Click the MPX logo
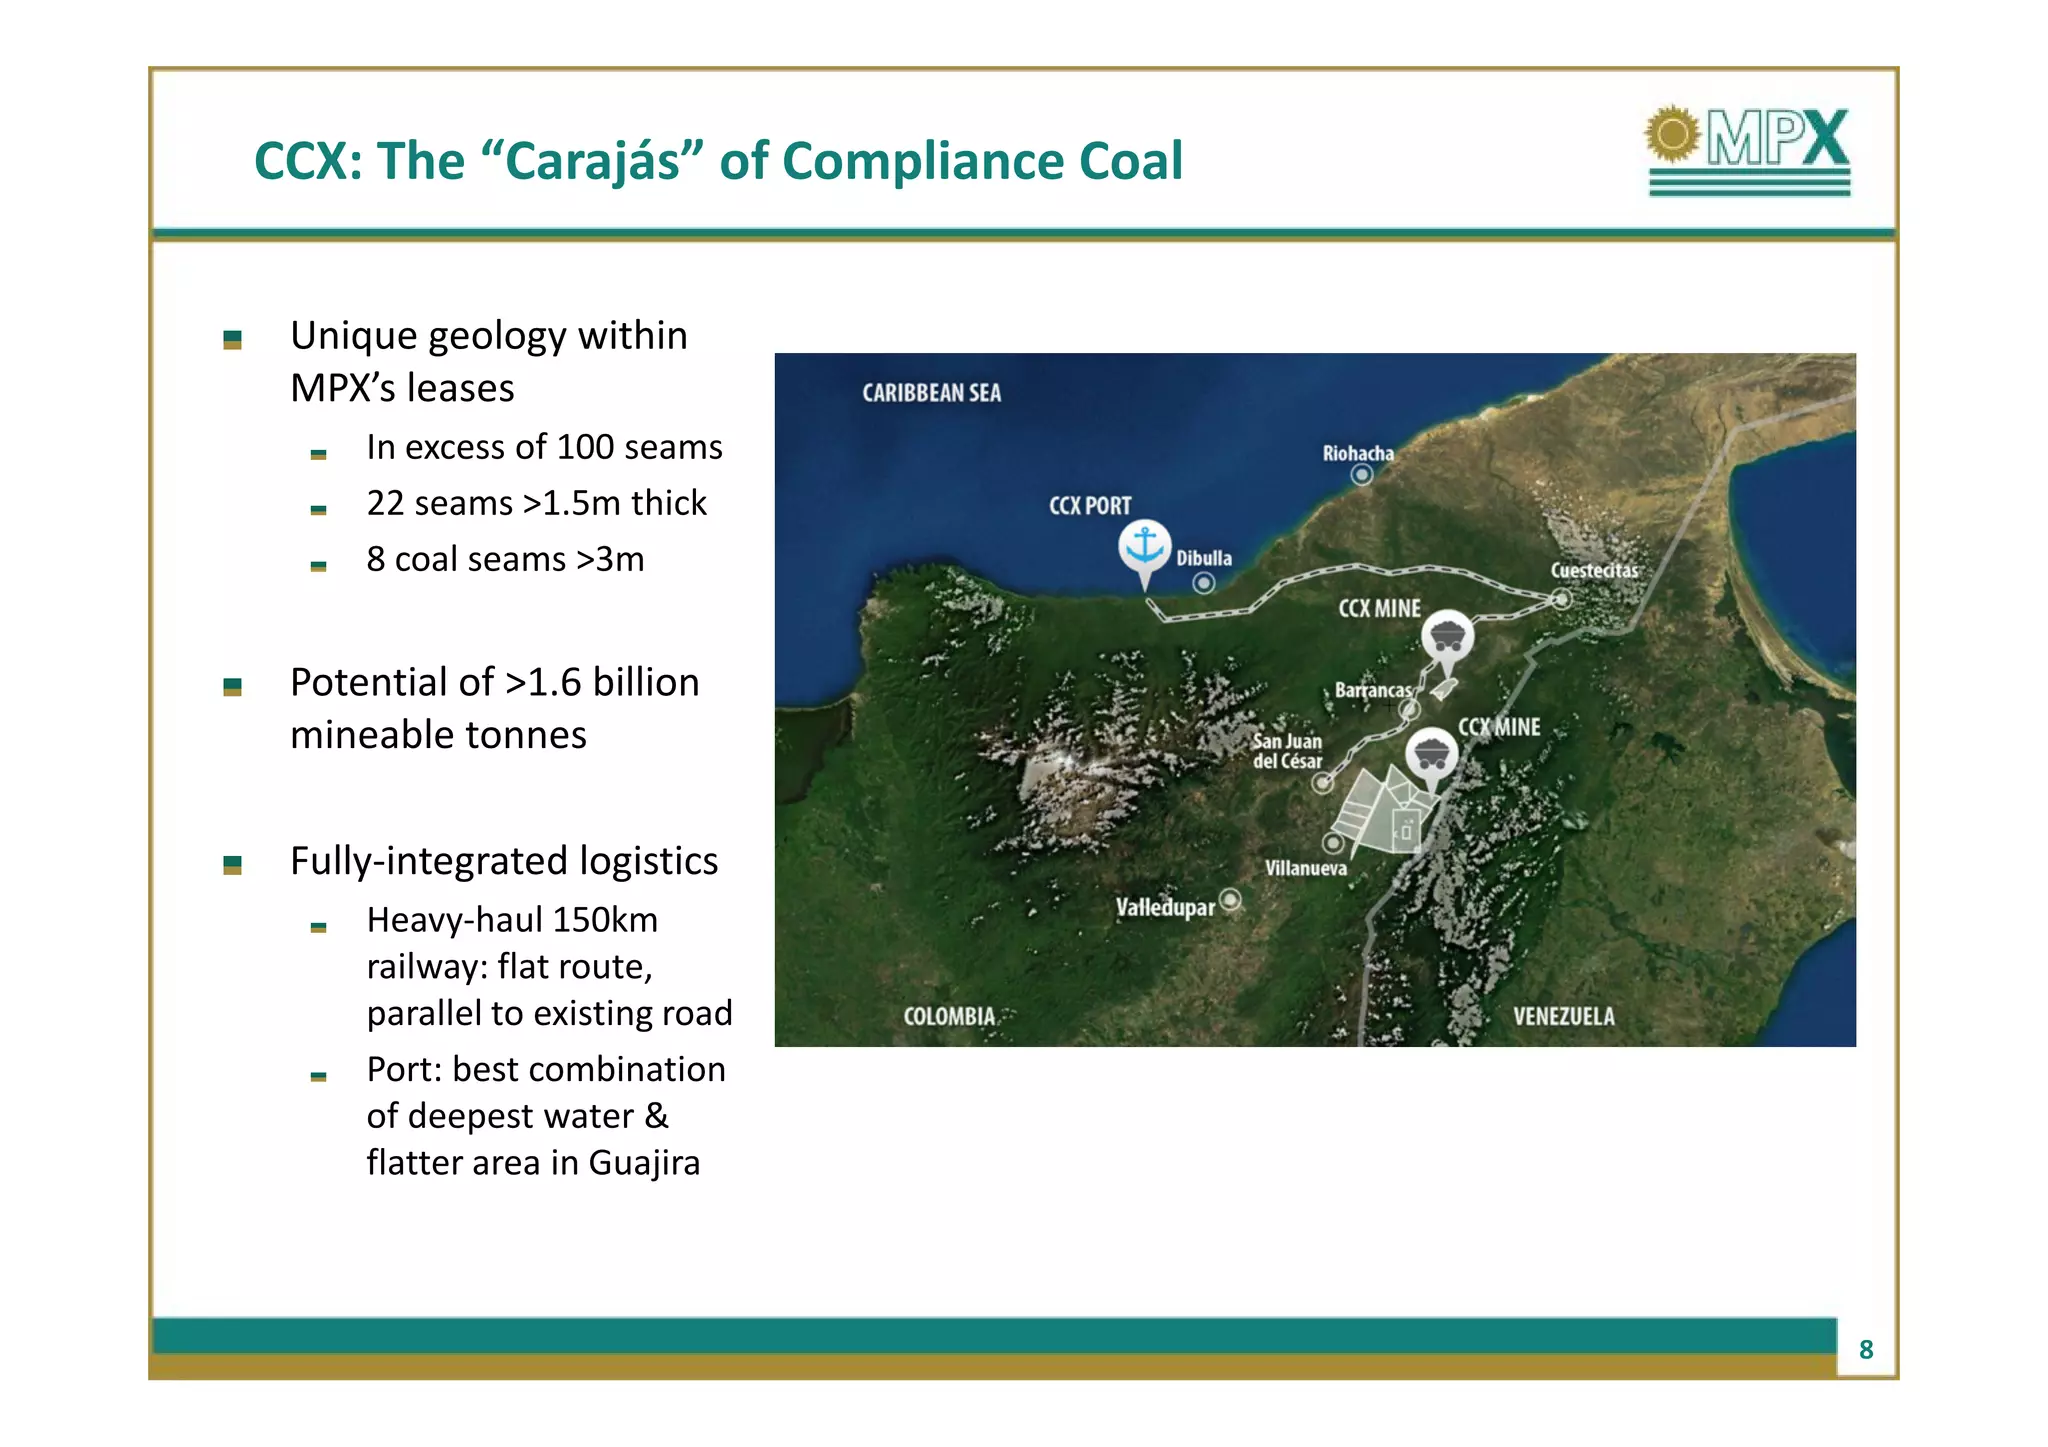The width and height of the screenshot is (2048, 1447). (1748, 151)
